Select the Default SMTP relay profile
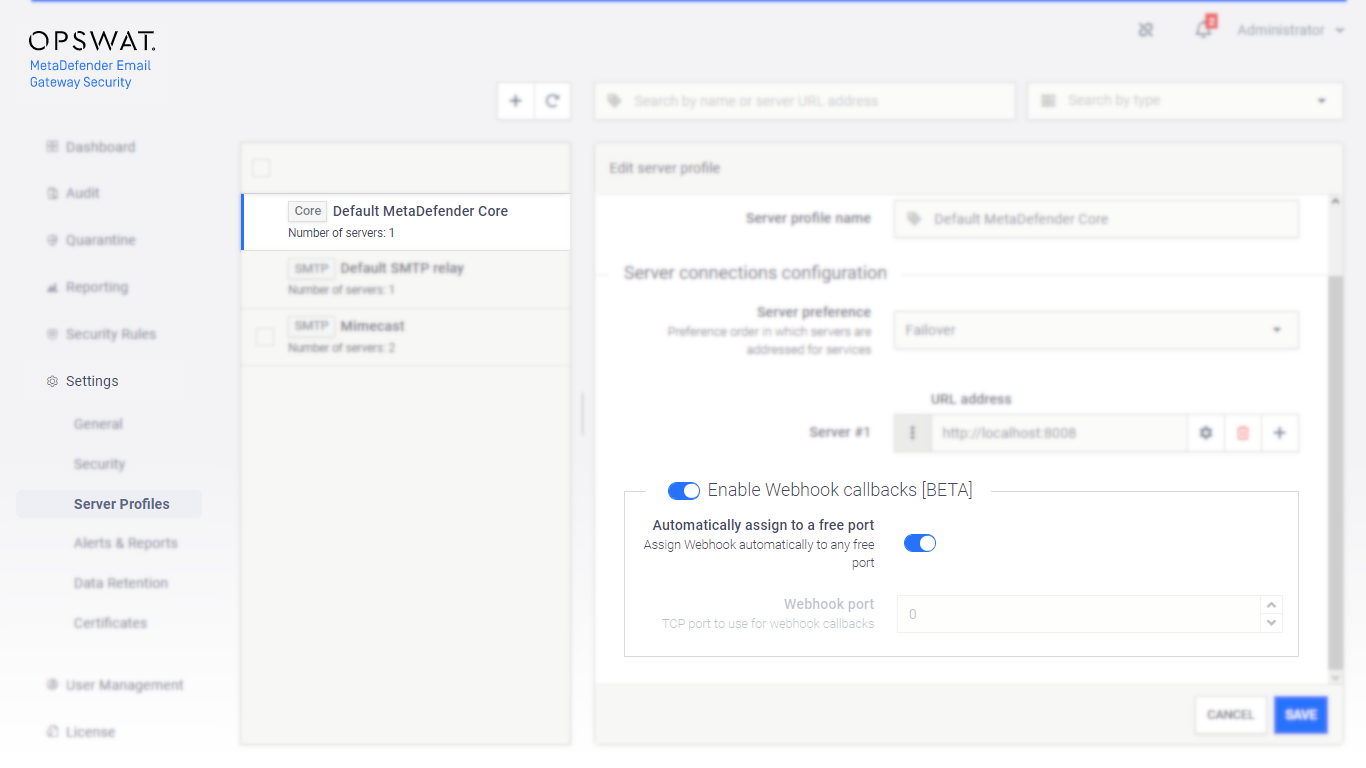Screen dimensions: 1366x768 [406, 279]
